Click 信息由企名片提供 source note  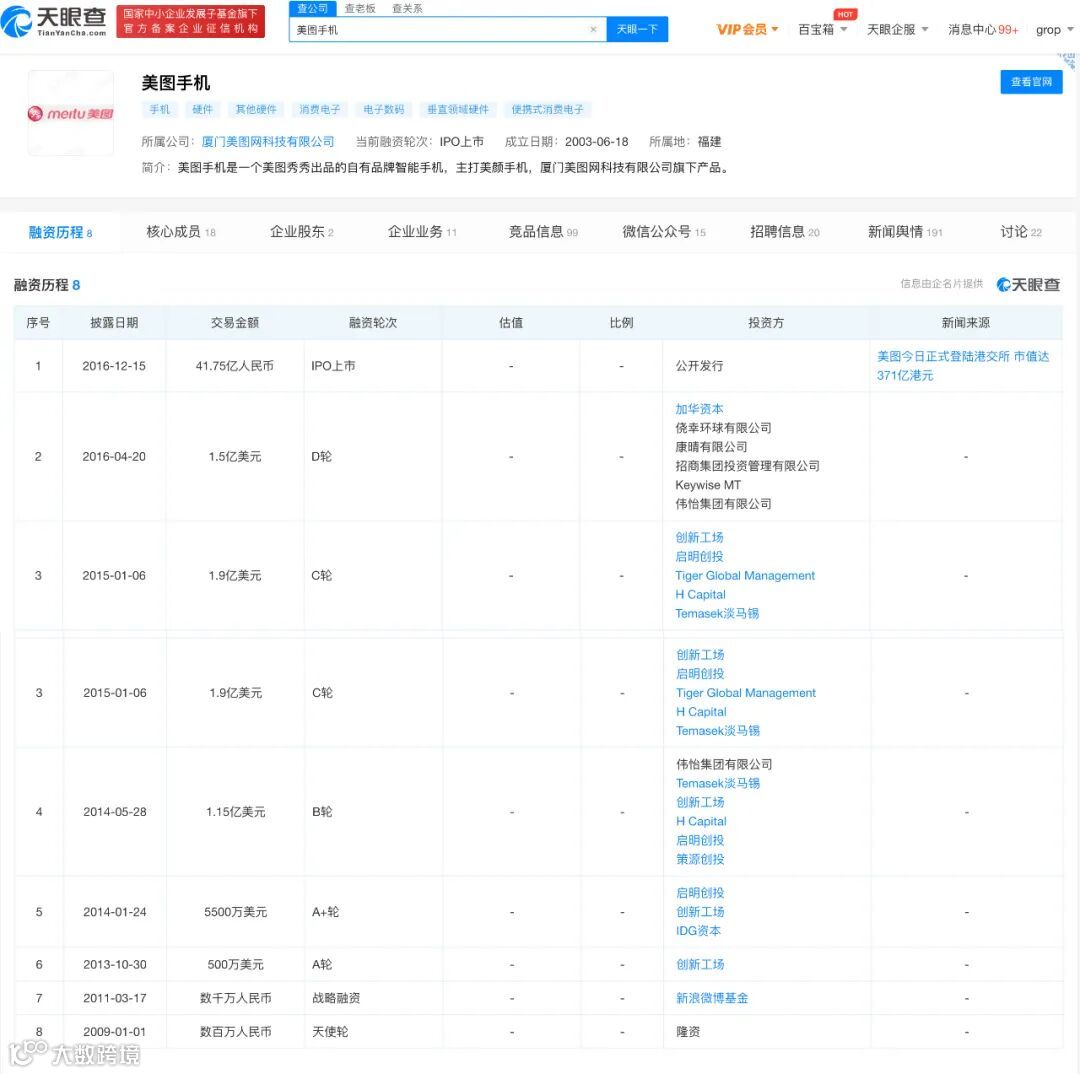pos(942,284)
